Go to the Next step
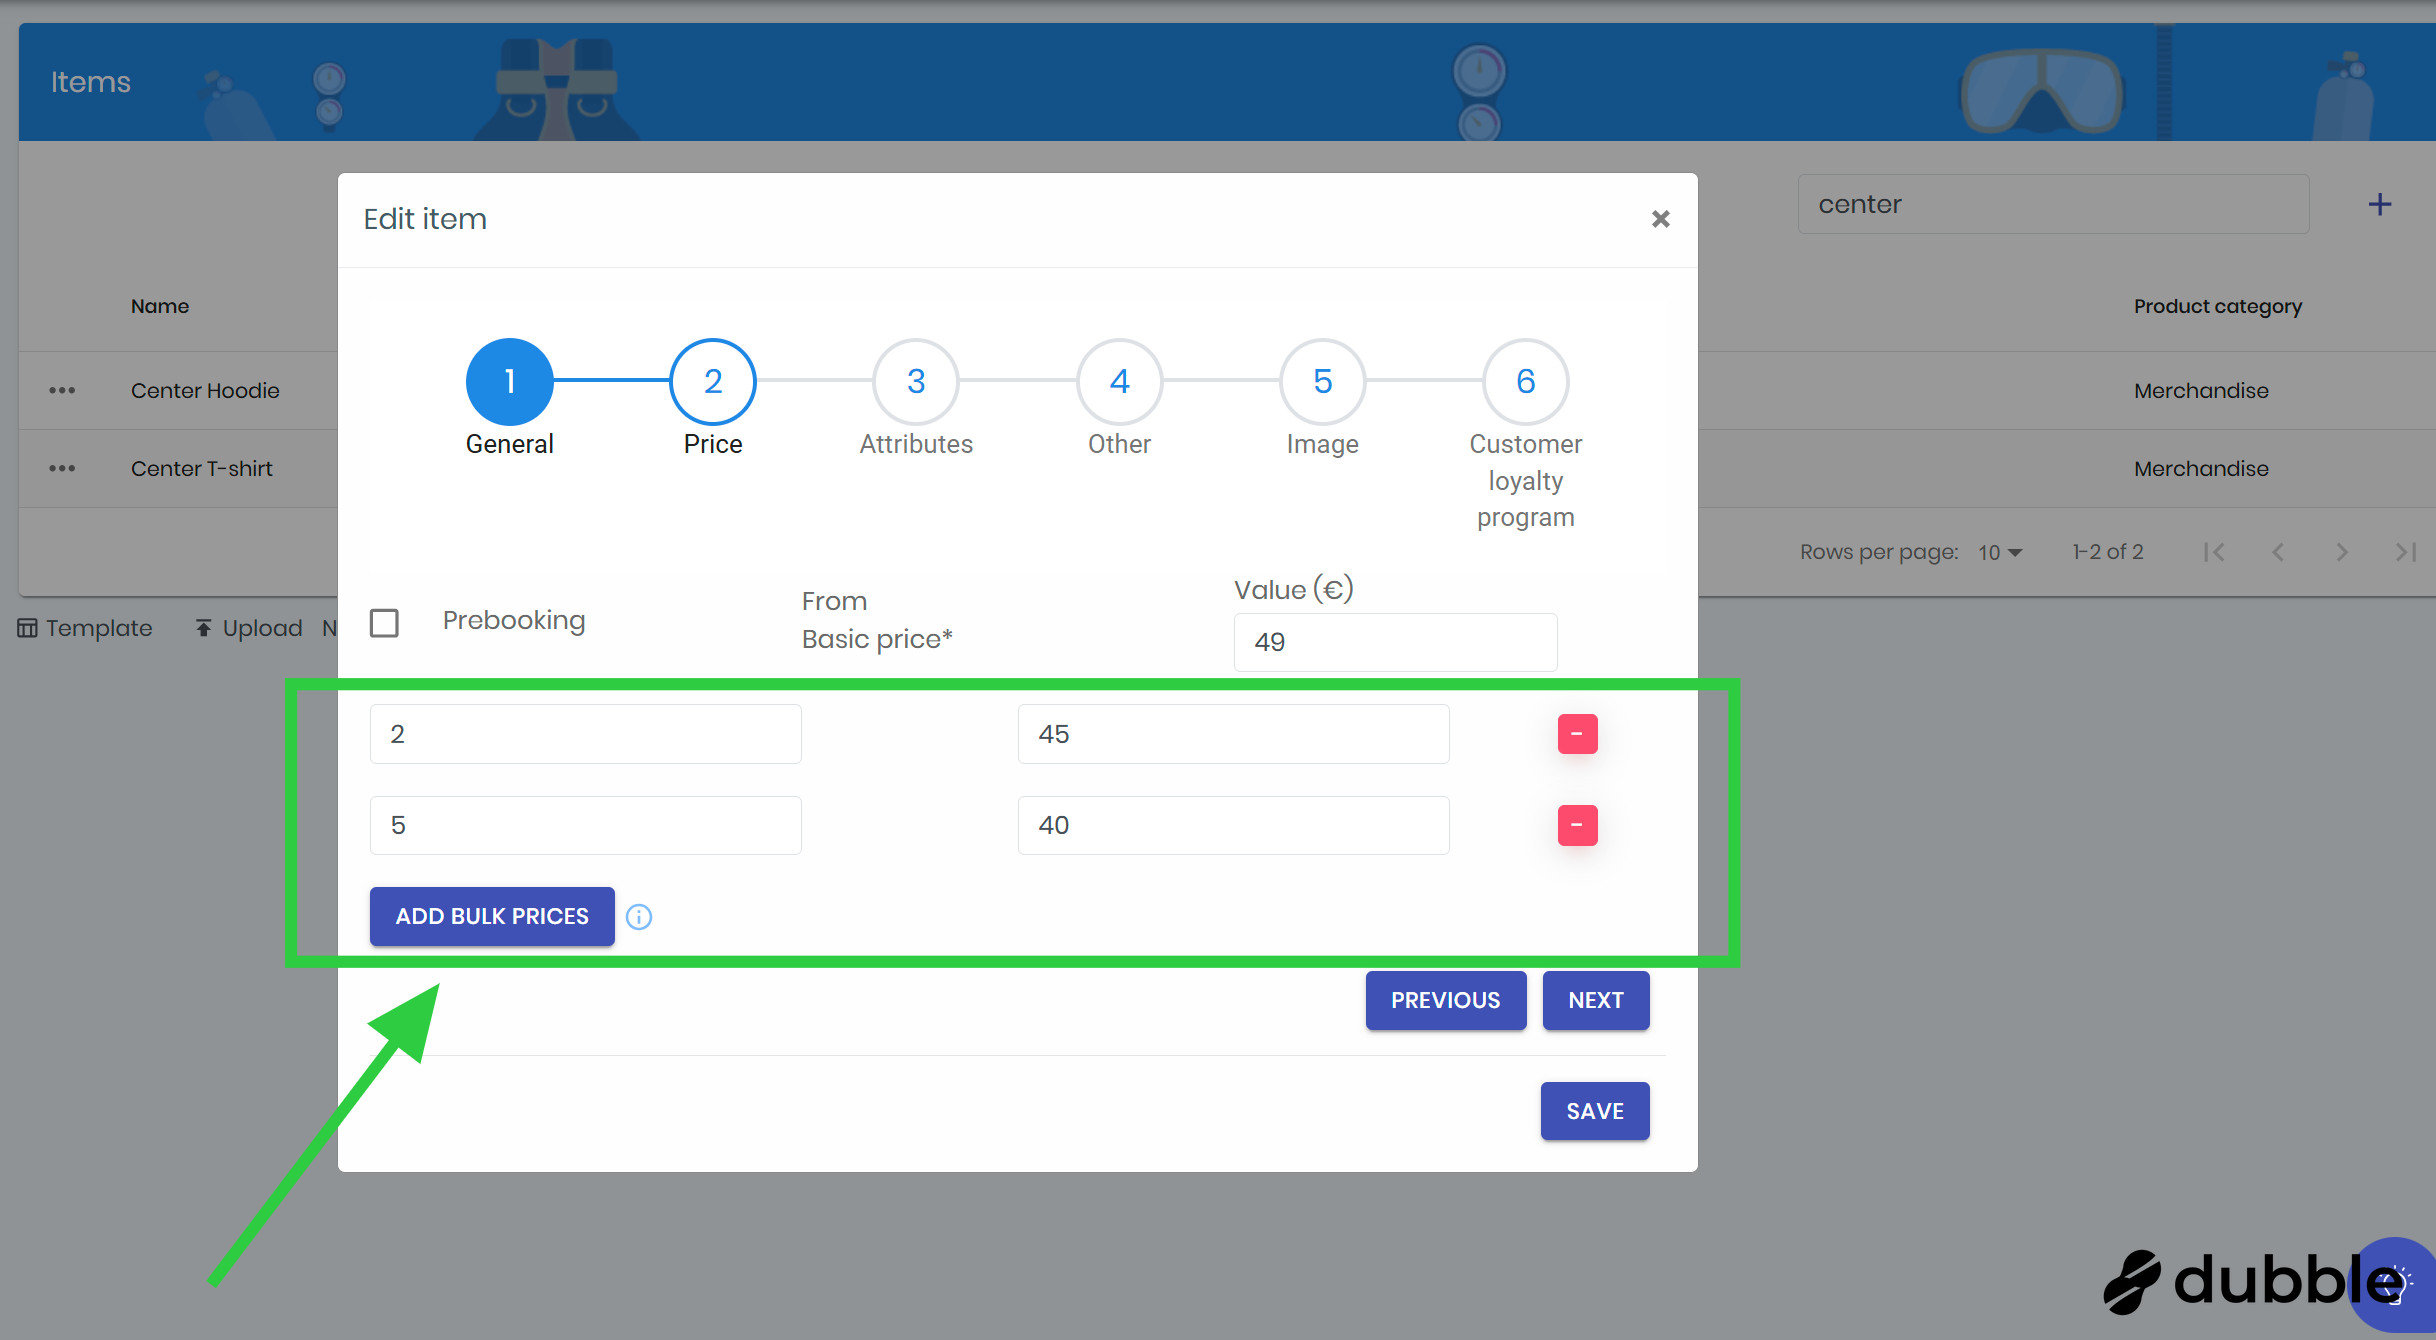This screenshot has height=1340, width=2436. click(1596, 1000)
